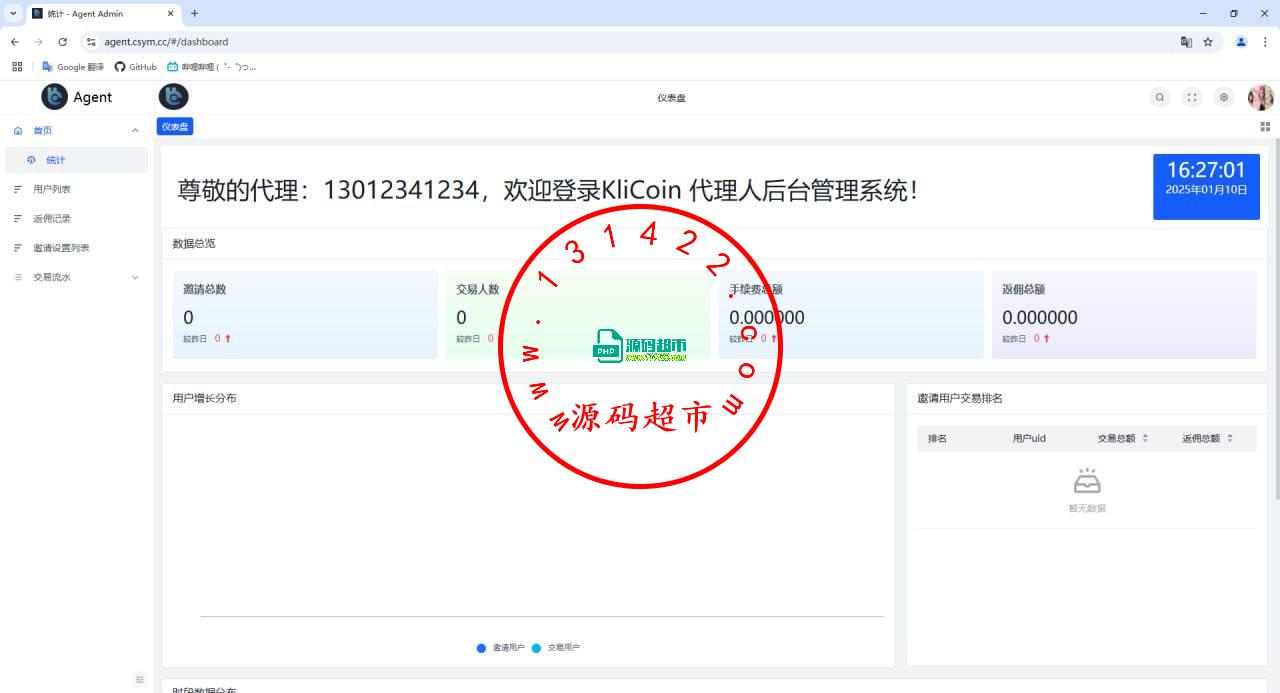This screenshot has height=693, width=1280.
Task: Click the 用户uid column header
Action: coord(1029,438)
